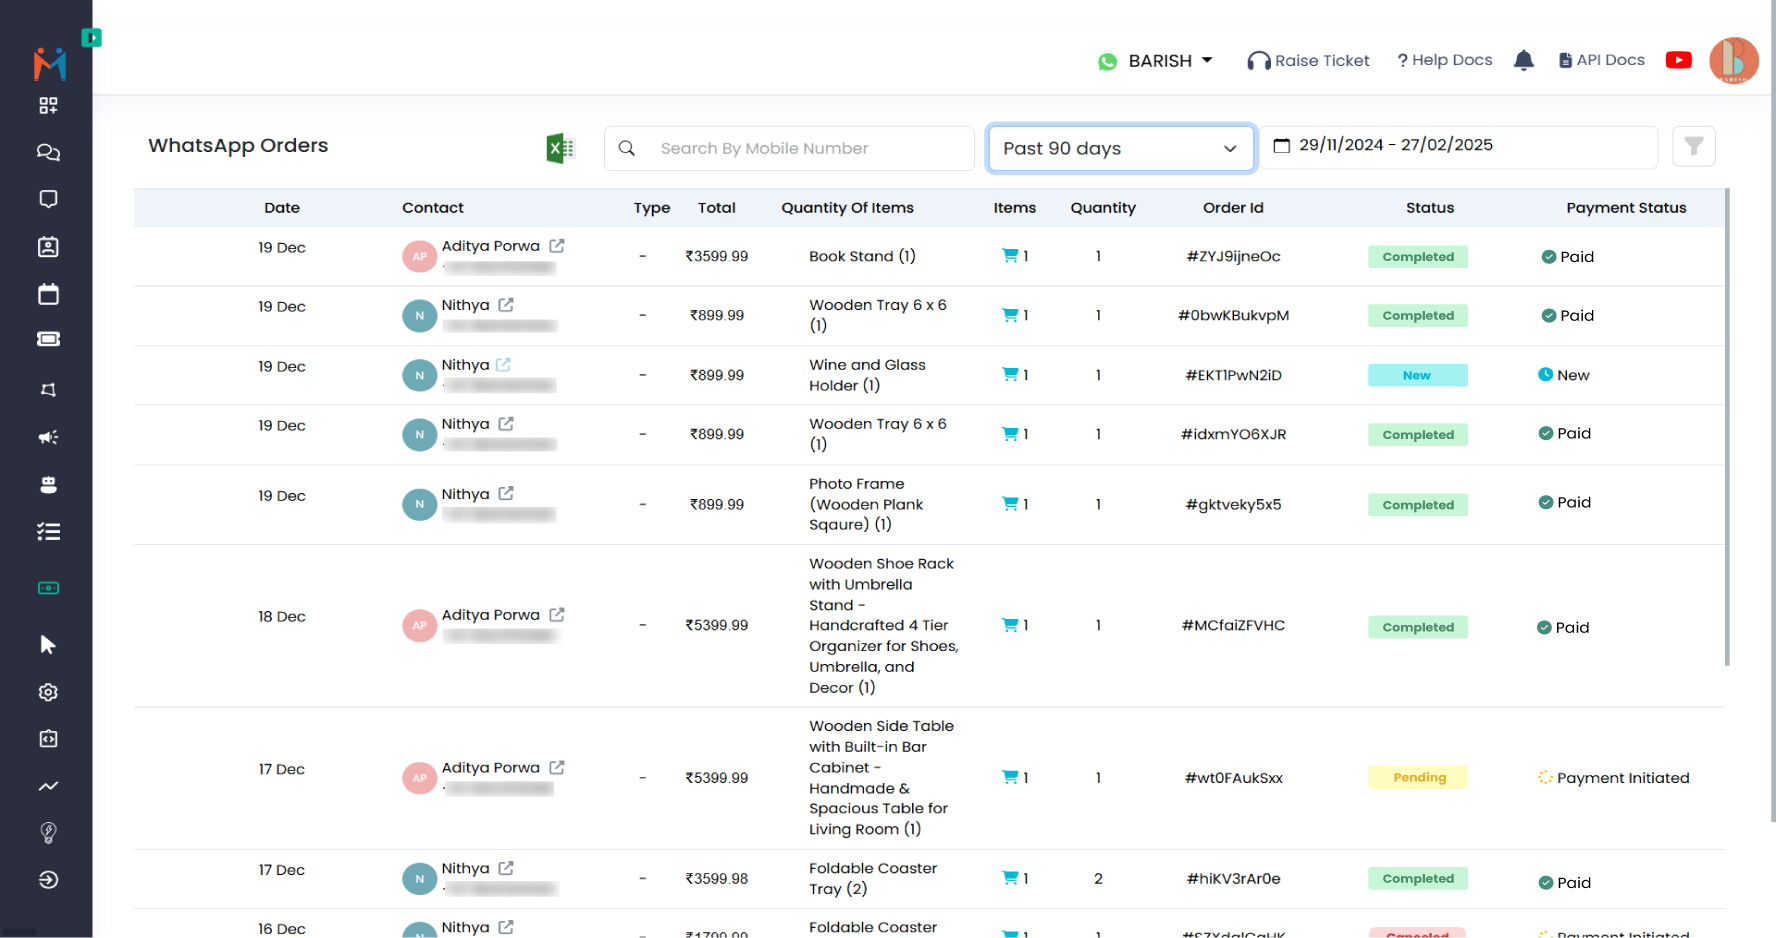The image size is (1776, 938).
Task: Export orders with the Excel icon
Action: (560, 148)
